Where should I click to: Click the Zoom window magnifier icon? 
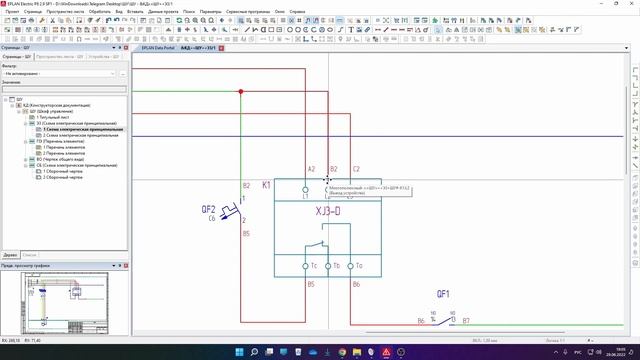tap(187, 20)
